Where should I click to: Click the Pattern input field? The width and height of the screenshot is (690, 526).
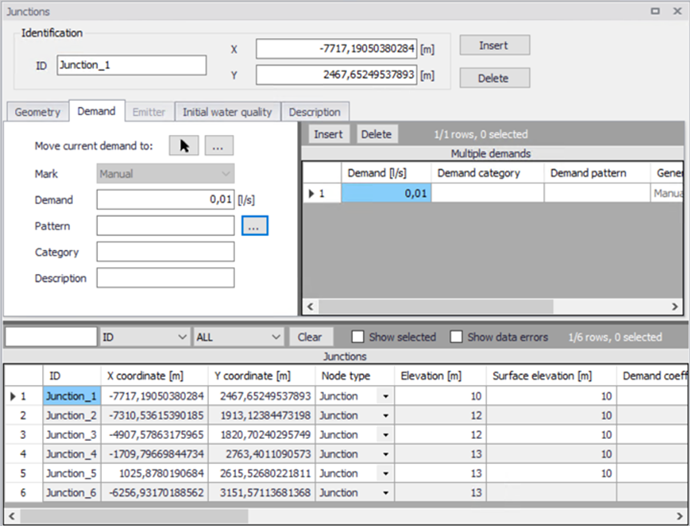point(165,226)
